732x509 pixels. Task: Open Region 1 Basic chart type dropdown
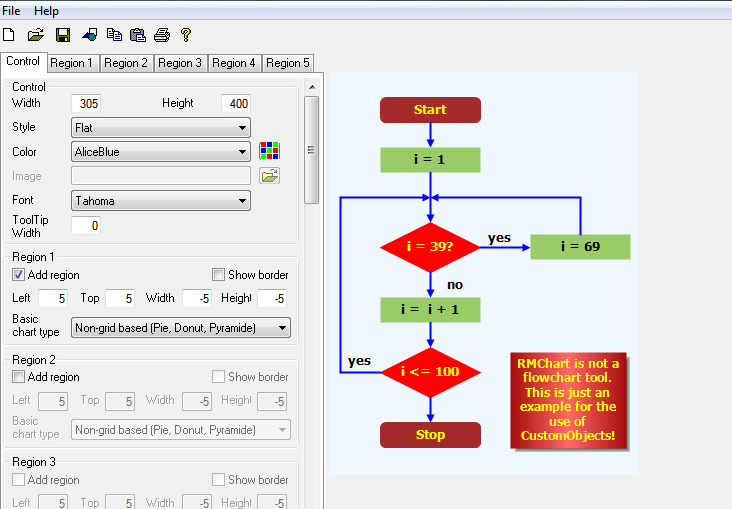(181, 328)
